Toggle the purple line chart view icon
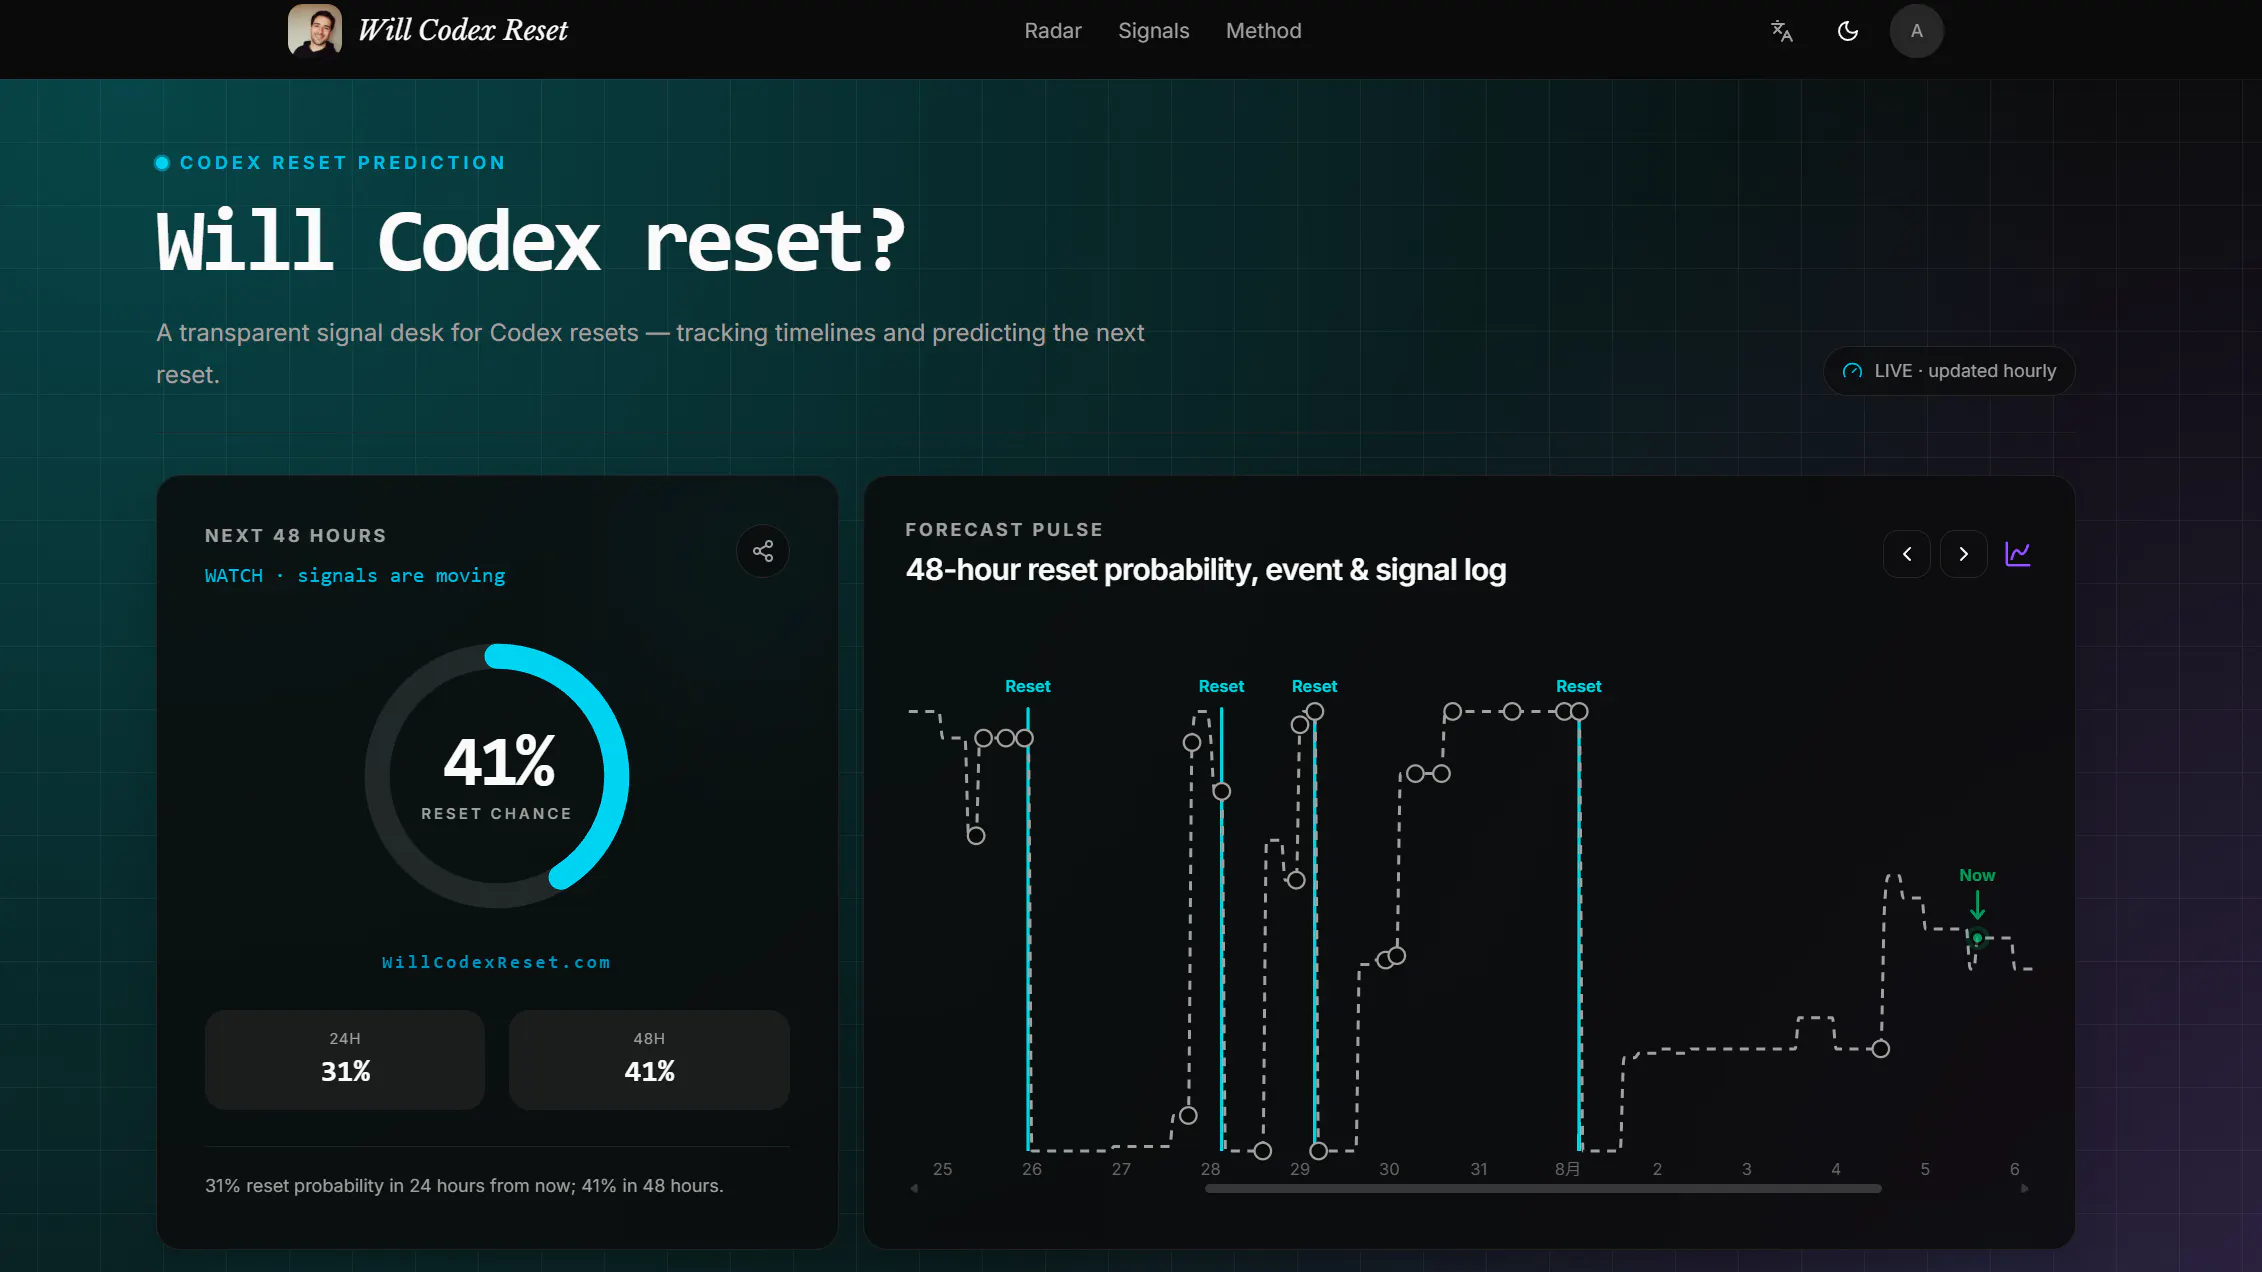 coord(2017,554)
